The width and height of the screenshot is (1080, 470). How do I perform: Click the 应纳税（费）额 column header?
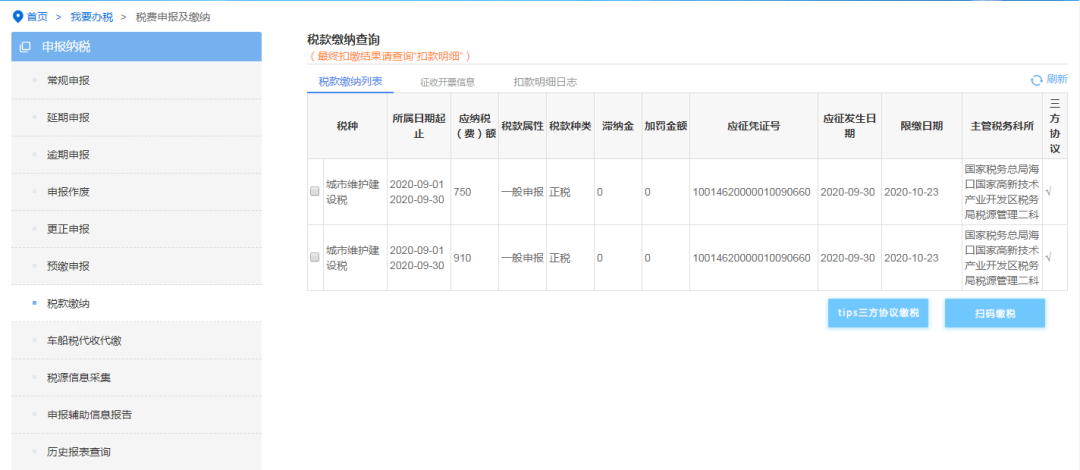(475, 126)
